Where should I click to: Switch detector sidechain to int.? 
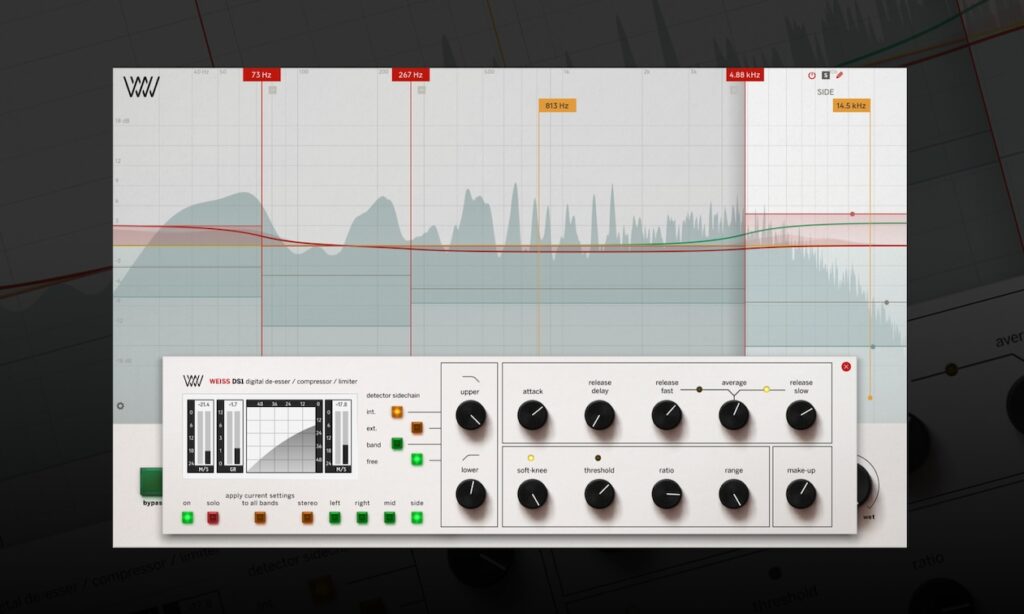click(397, 412)
